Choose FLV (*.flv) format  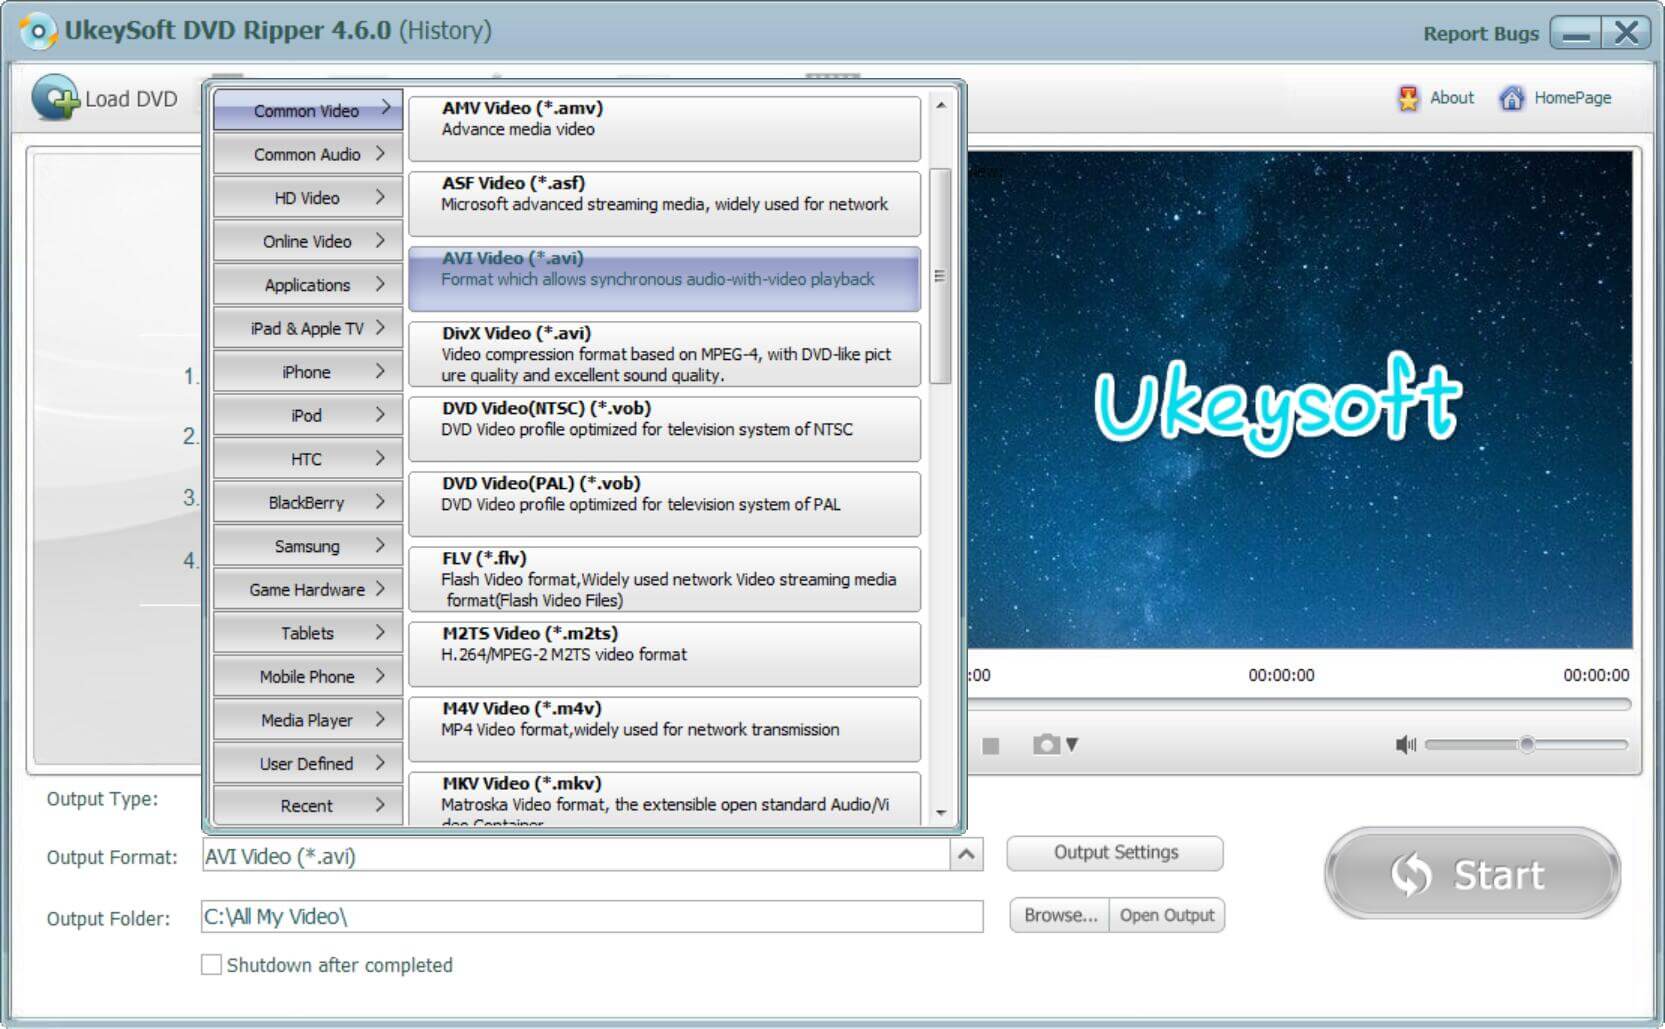click(664, 578)
